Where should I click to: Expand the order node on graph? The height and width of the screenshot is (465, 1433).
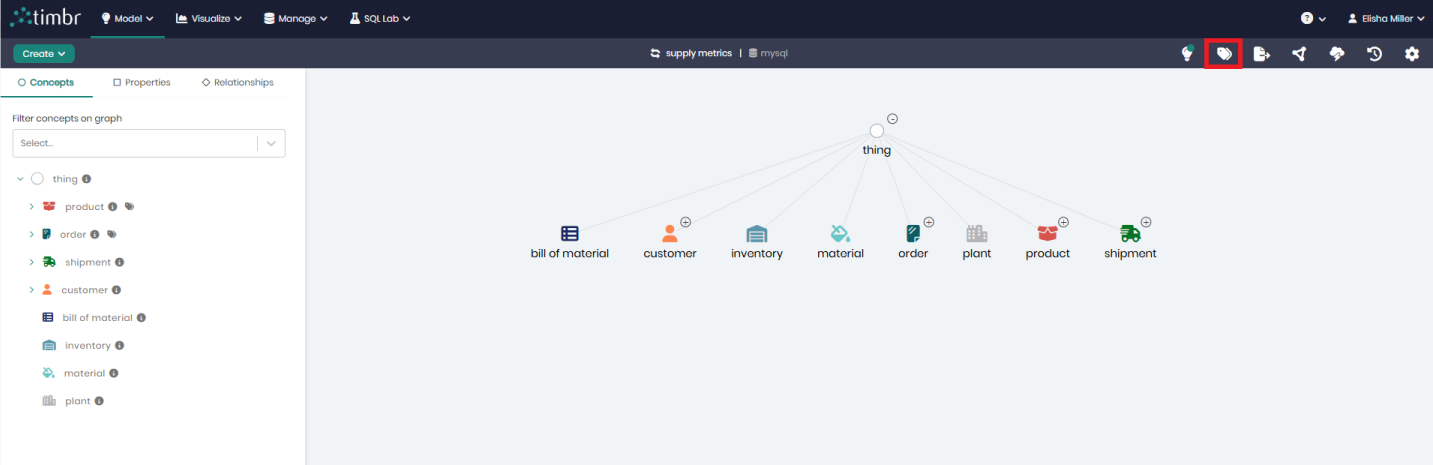coord(929,222)
